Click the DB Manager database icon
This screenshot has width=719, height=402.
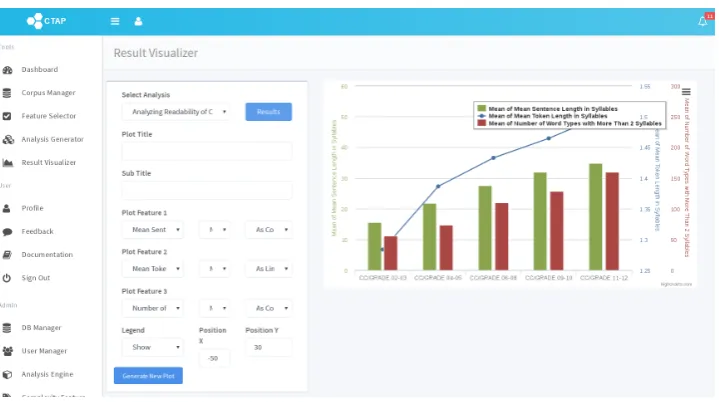(6, 328)
